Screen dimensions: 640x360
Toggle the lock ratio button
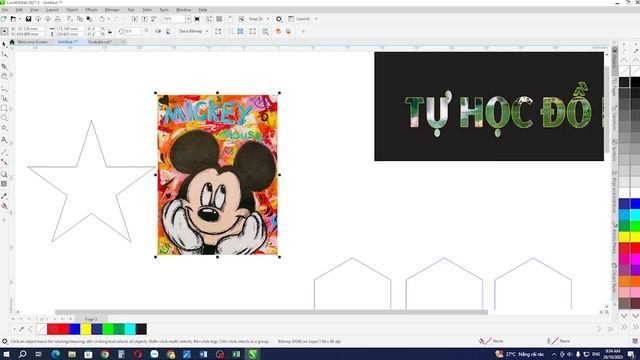point(109,31)
